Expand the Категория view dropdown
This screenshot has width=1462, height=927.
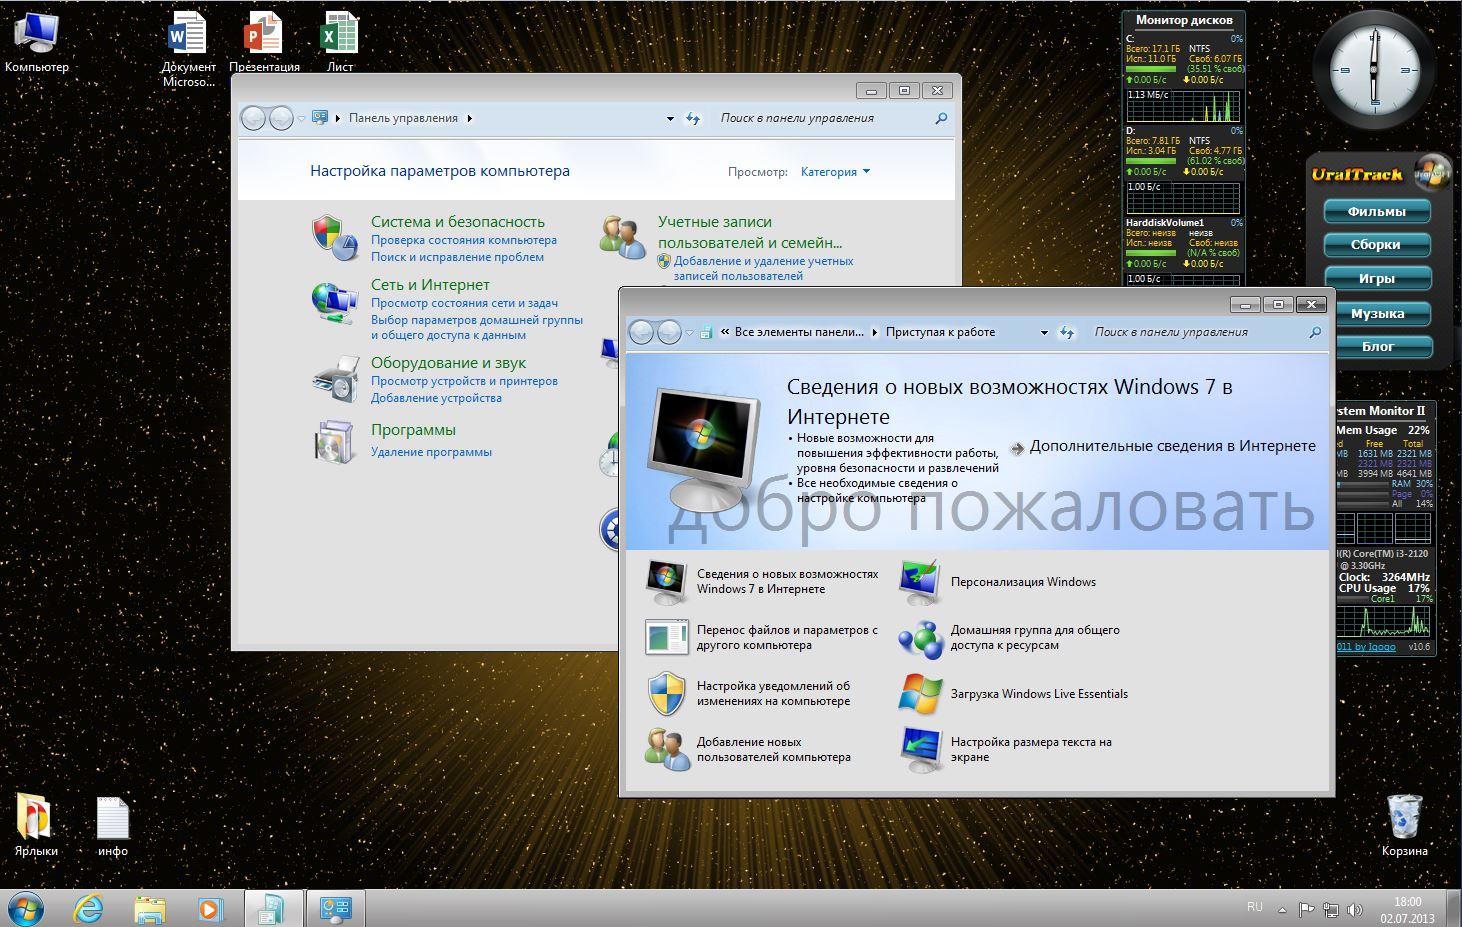835,172
